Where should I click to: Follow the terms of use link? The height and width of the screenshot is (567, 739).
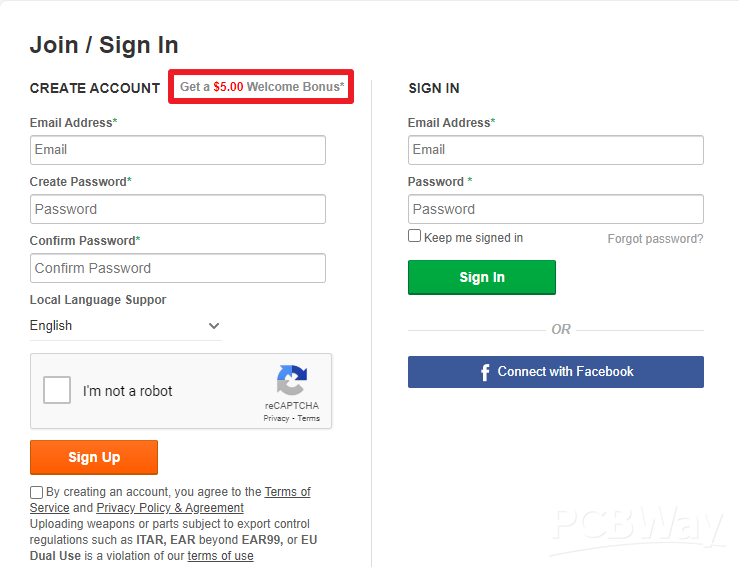tap(220, 556)
